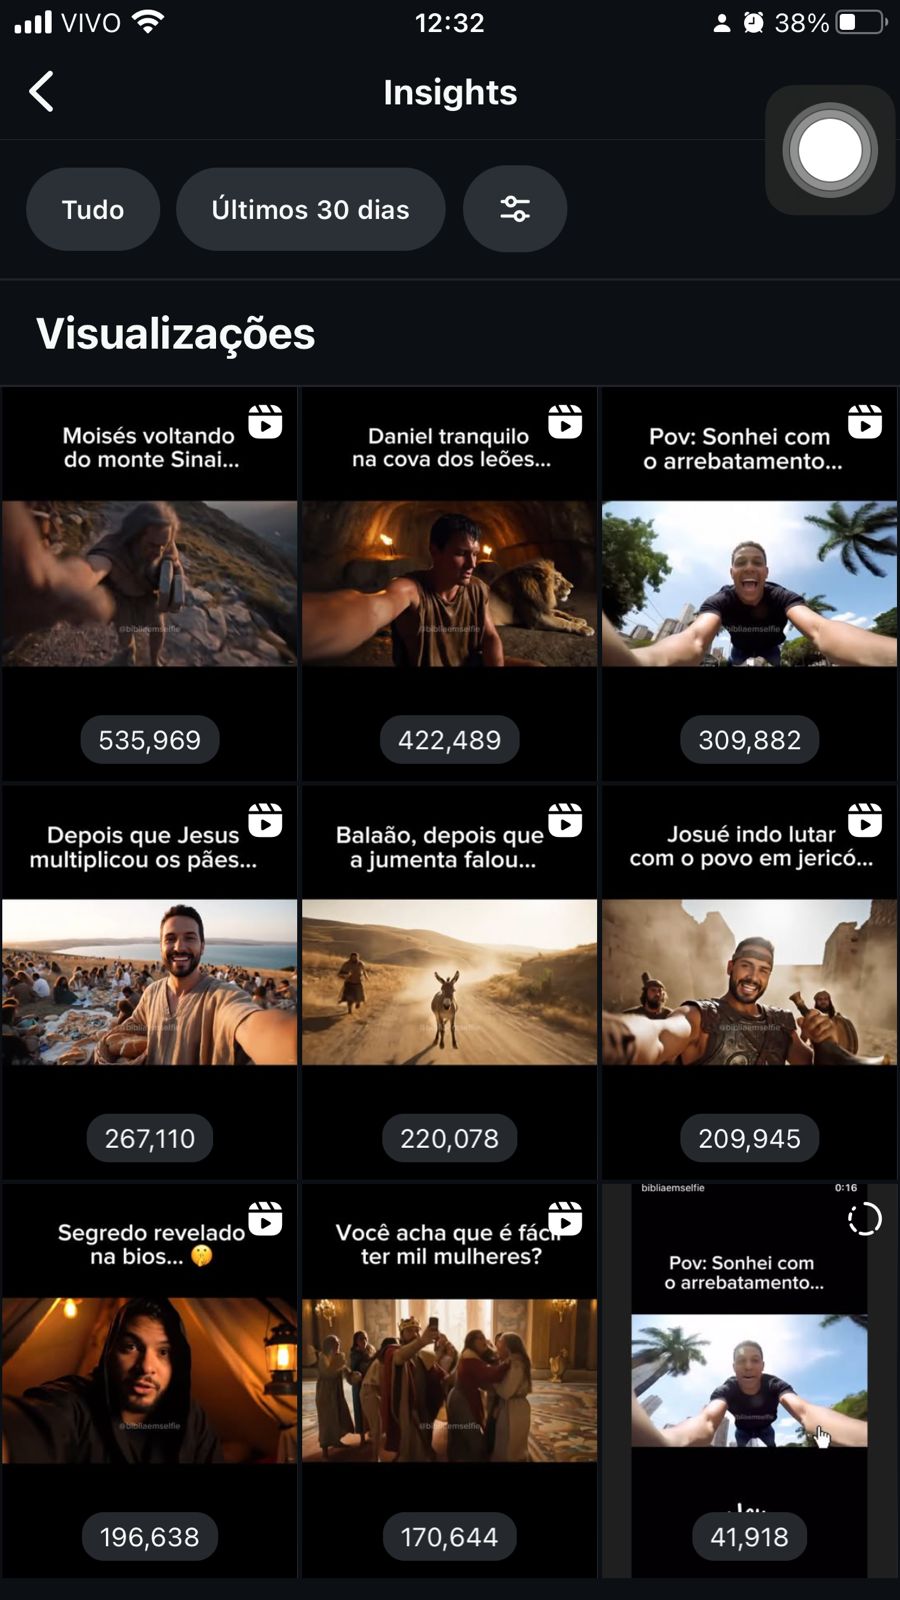Tap reel icon on Josué indo lutar post
Screen dimensions: 900x1600
point(865,820)
